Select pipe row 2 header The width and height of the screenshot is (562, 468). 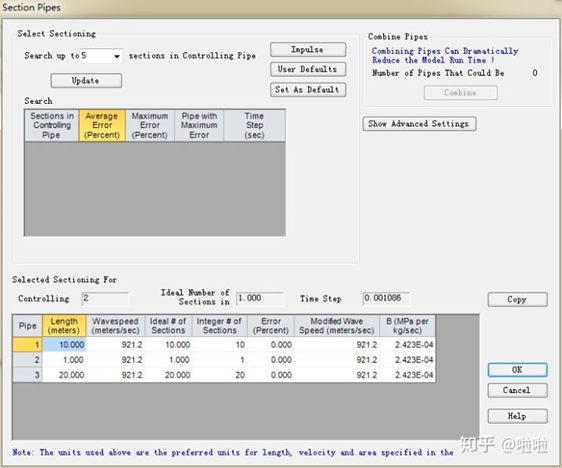click(28, 360)
